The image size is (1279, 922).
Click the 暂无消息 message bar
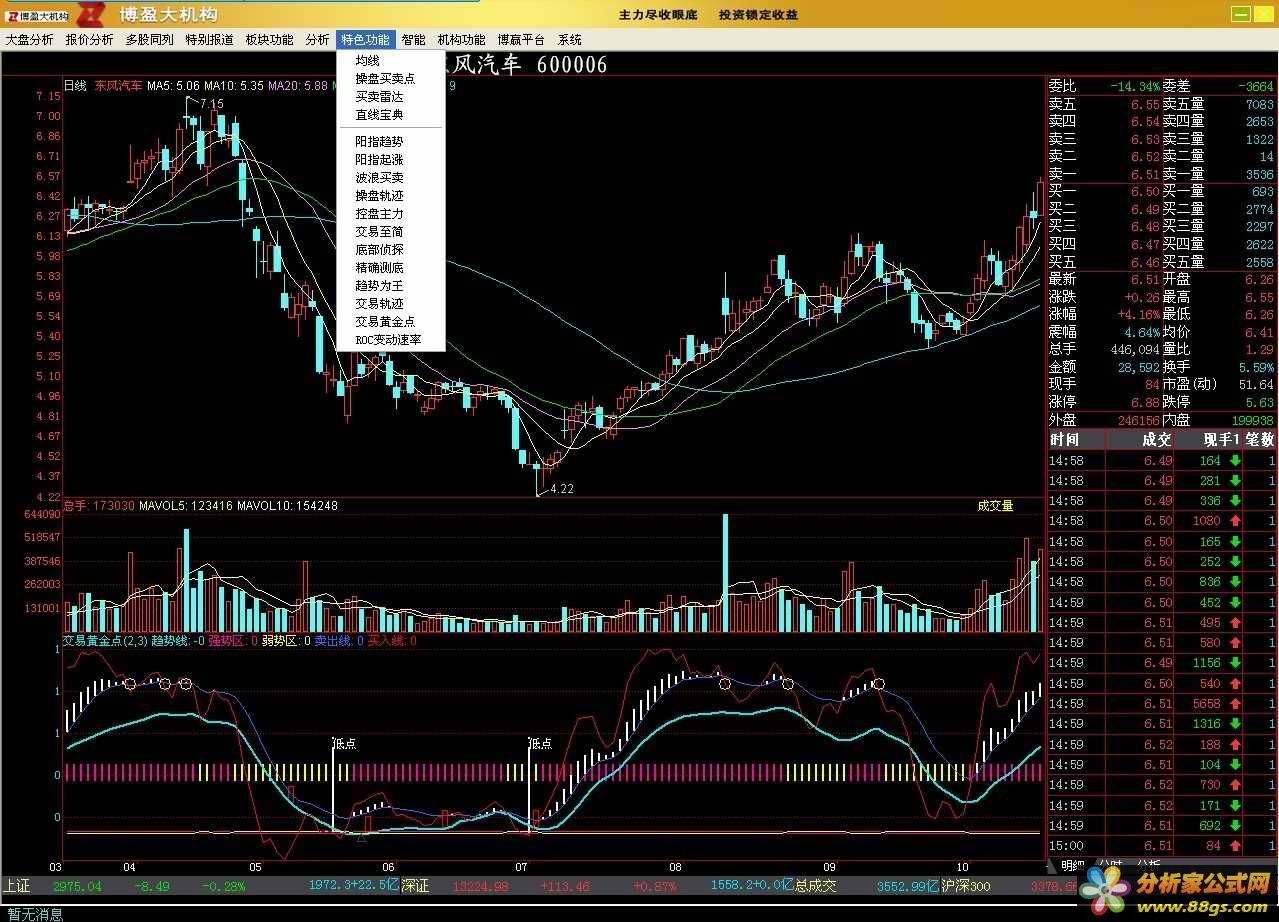pos(35,914)
